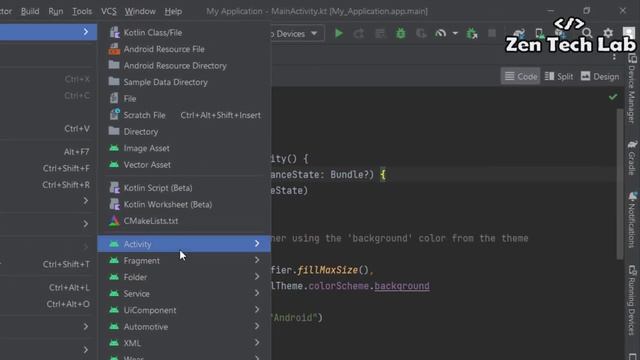Click the Ctrl+Shift+T context entry
The image size is (640, 360).
[x=48, y=264]
